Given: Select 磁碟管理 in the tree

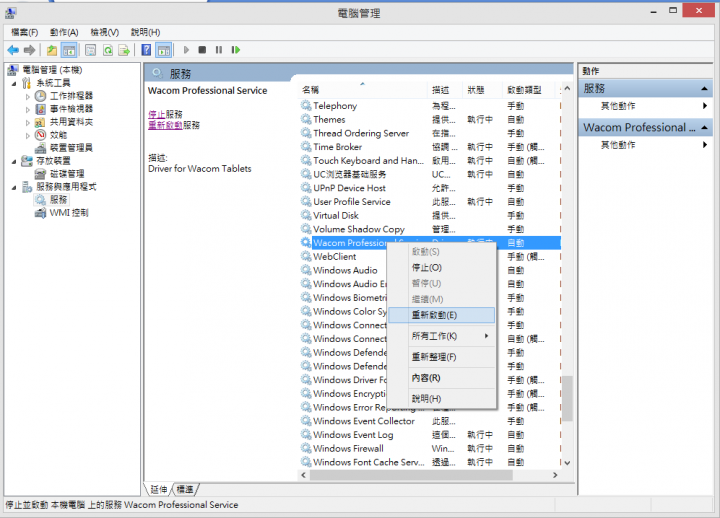Looking at the screenshot, I should [67, 174].
